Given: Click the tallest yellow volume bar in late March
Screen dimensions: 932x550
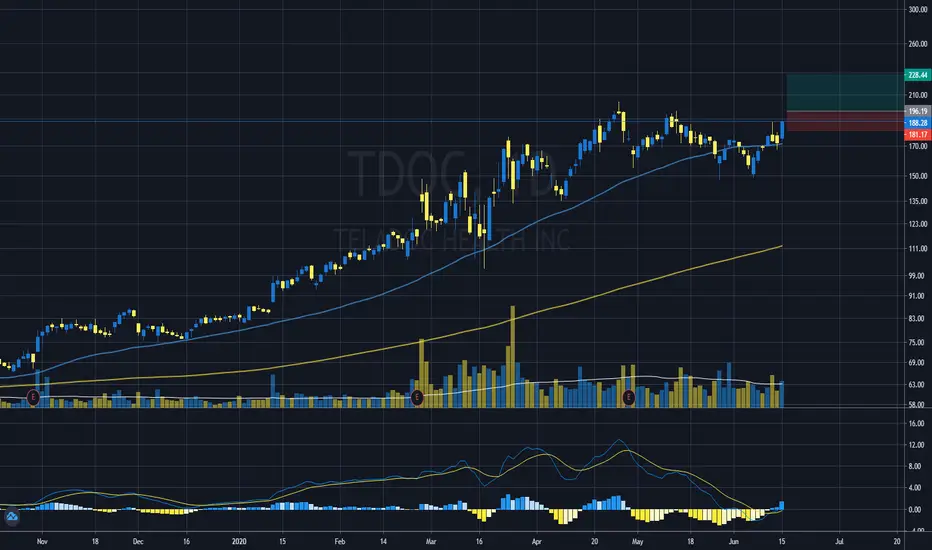Looking at the screenshot, I should 512,357.
